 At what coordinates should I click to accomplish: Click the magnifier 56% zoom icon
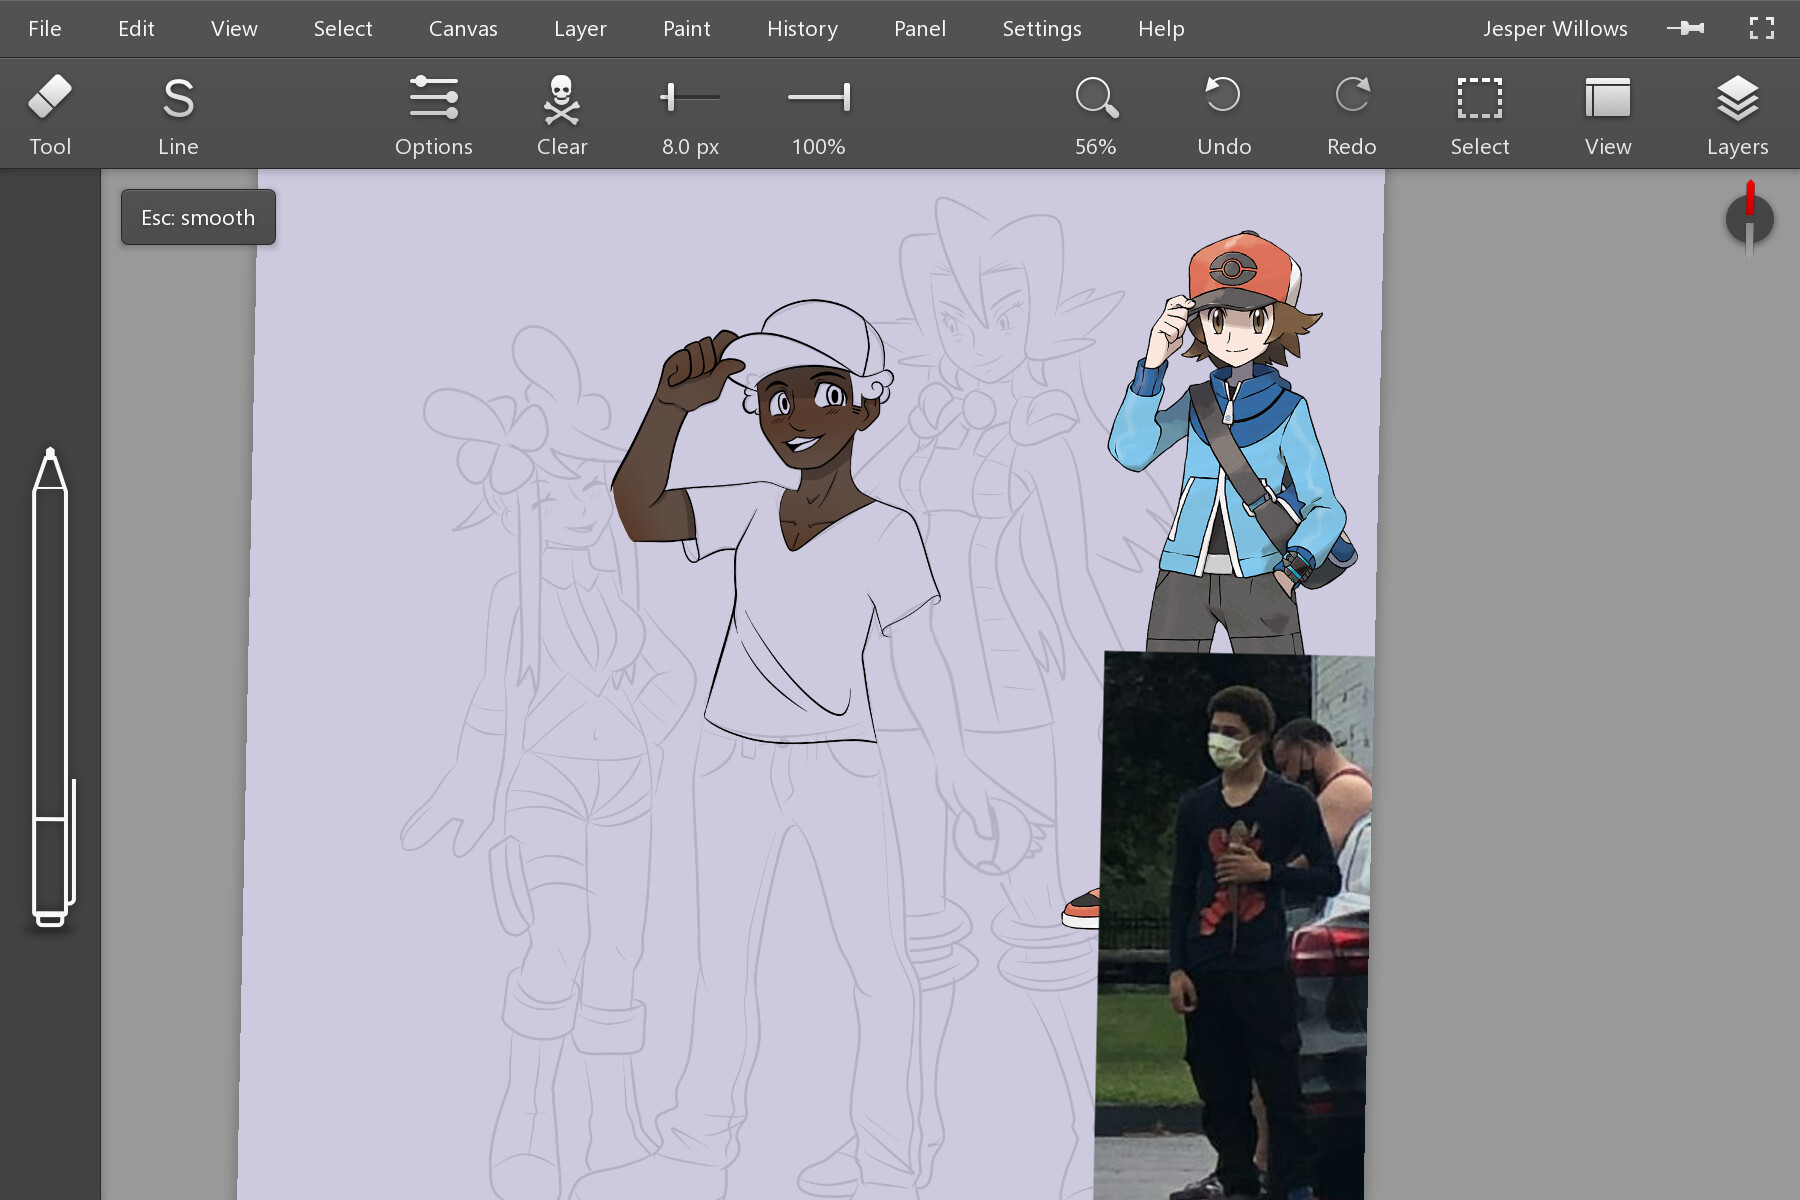1096,98
